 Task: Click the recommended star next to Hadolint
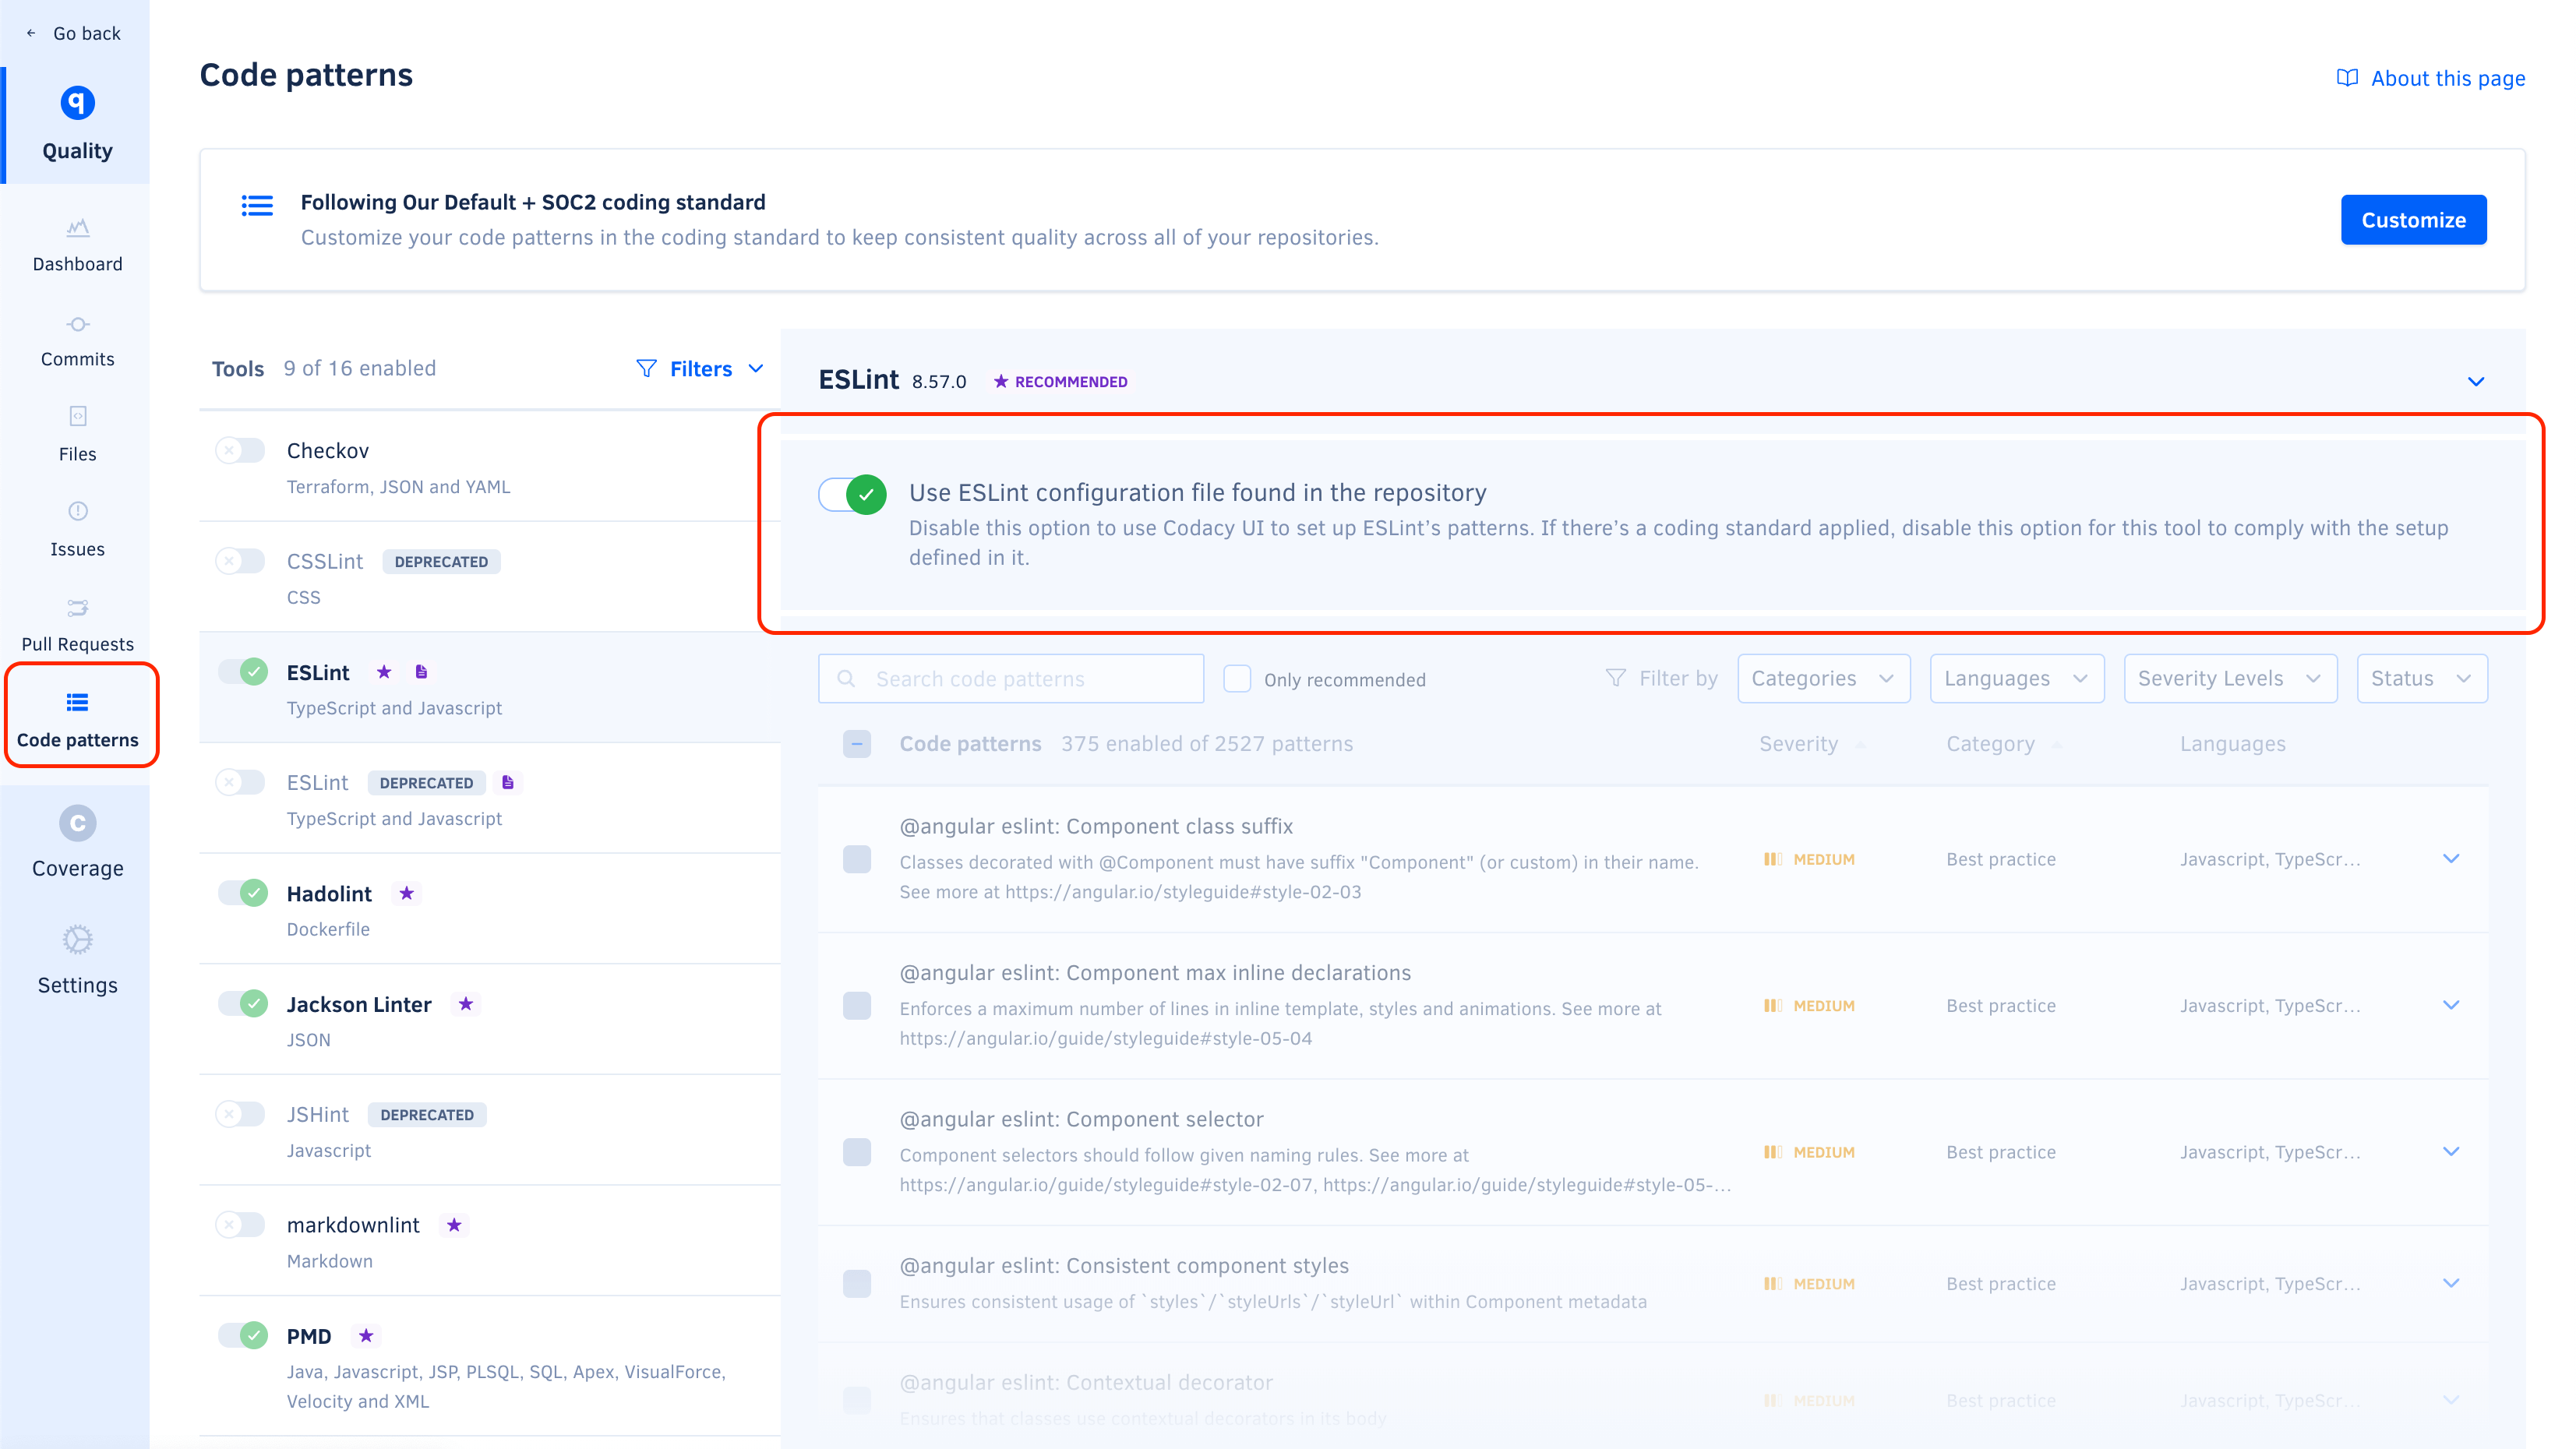[x=406, y=893]
